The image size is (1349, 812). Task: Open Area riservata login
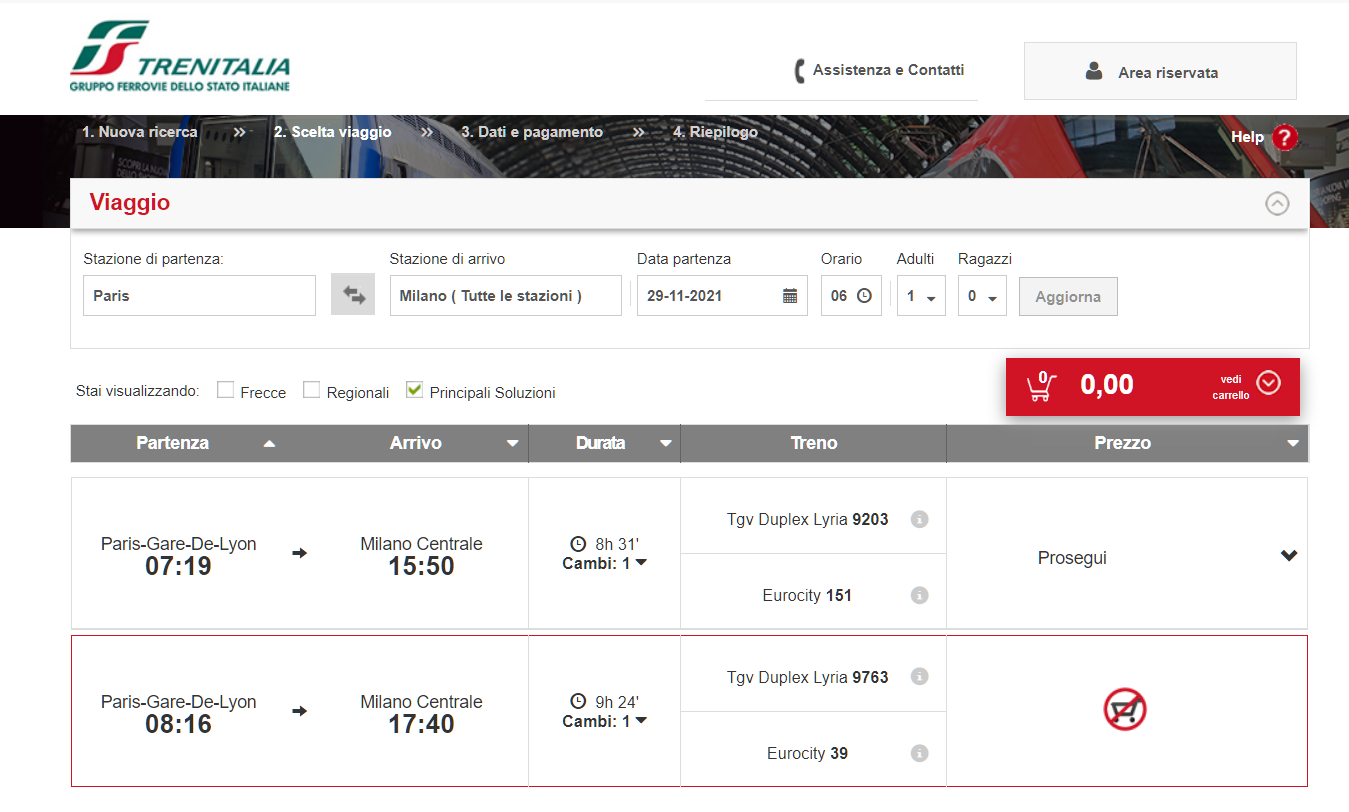coord(1160,71)
